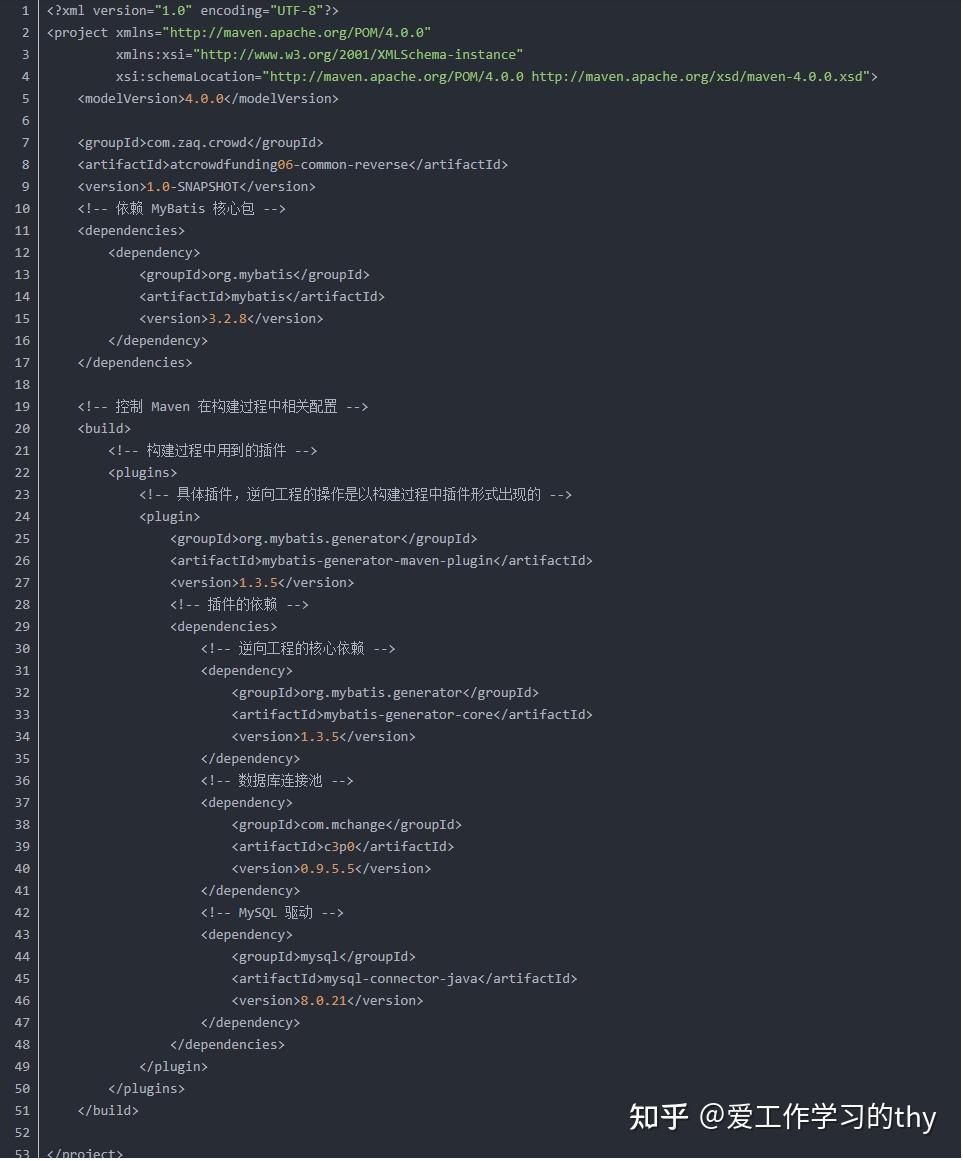Click the mysql-connector-java artifactId text
Screen dimensions: 963x1161
coord(400,978)
